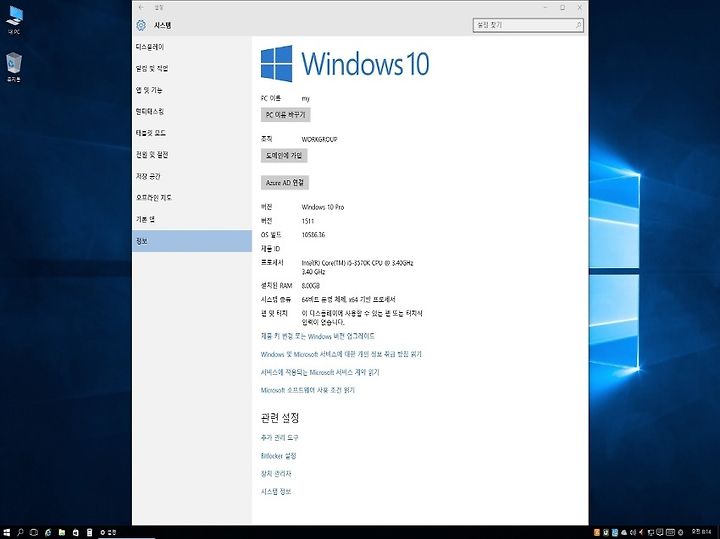Select 저장 공간 in the sidebar
The width and height of the screenshot is (720, 539).
pos(191,176)
